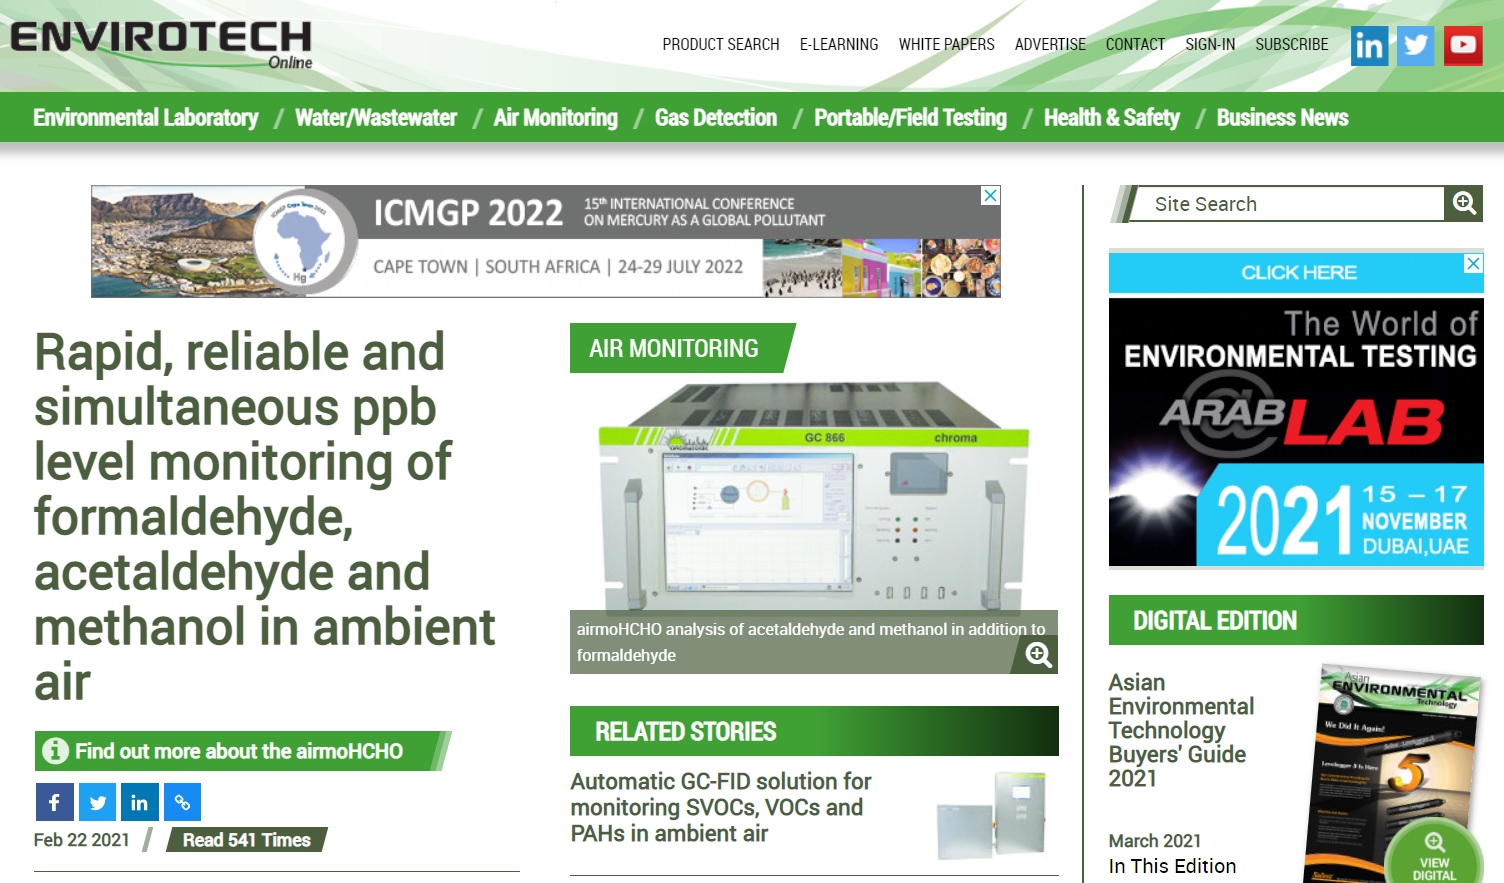
Task: Click 'March 2021' edition text
Action: [x=1155, y=841]
